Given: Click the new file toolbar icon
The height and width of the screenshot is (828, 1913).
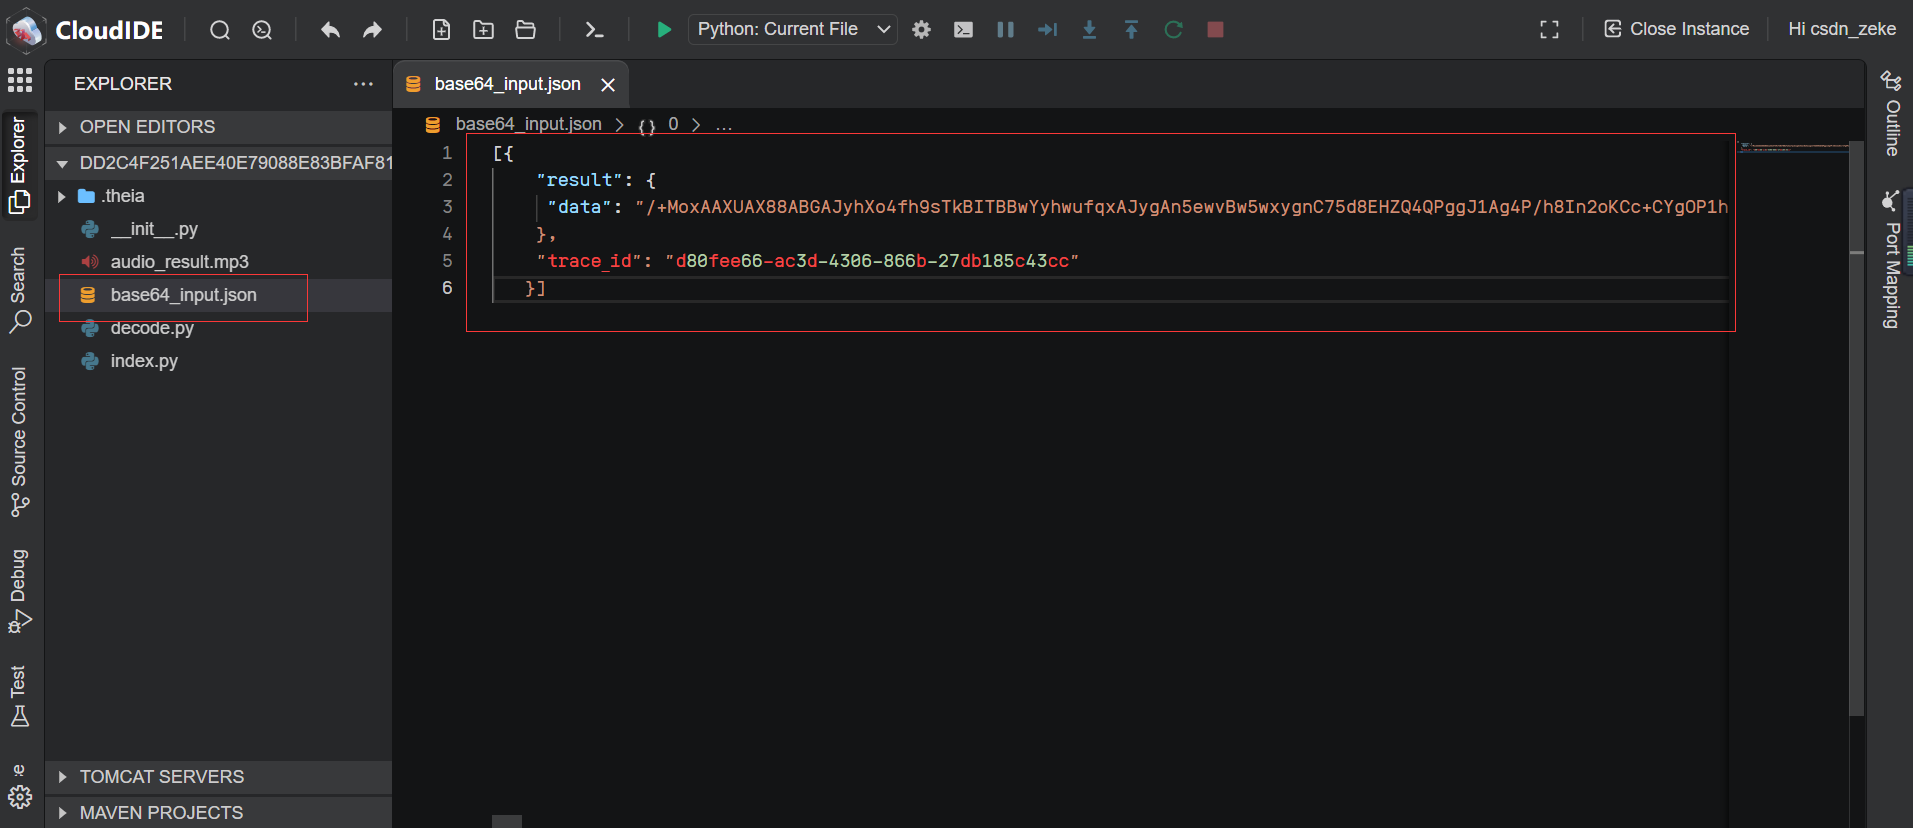Looking at the screenshot, I should [x=441, y=30].
